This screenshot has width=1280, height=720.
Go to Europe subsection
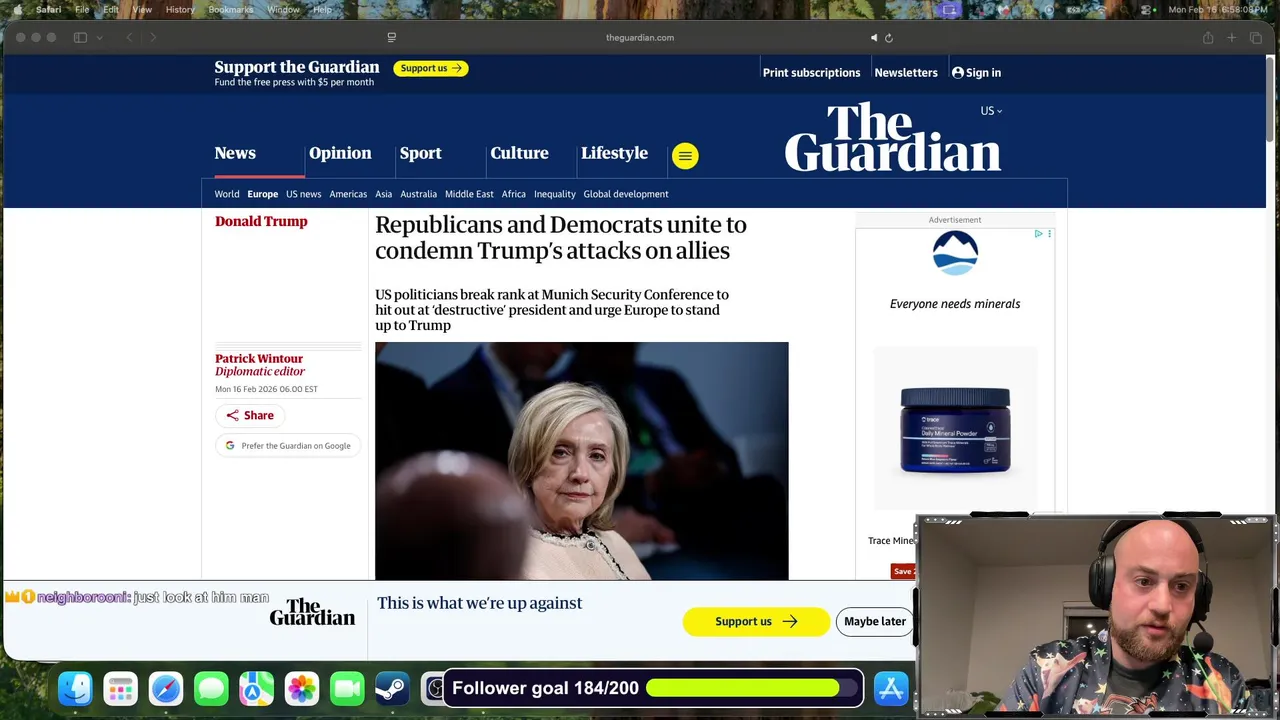(263, 194)
